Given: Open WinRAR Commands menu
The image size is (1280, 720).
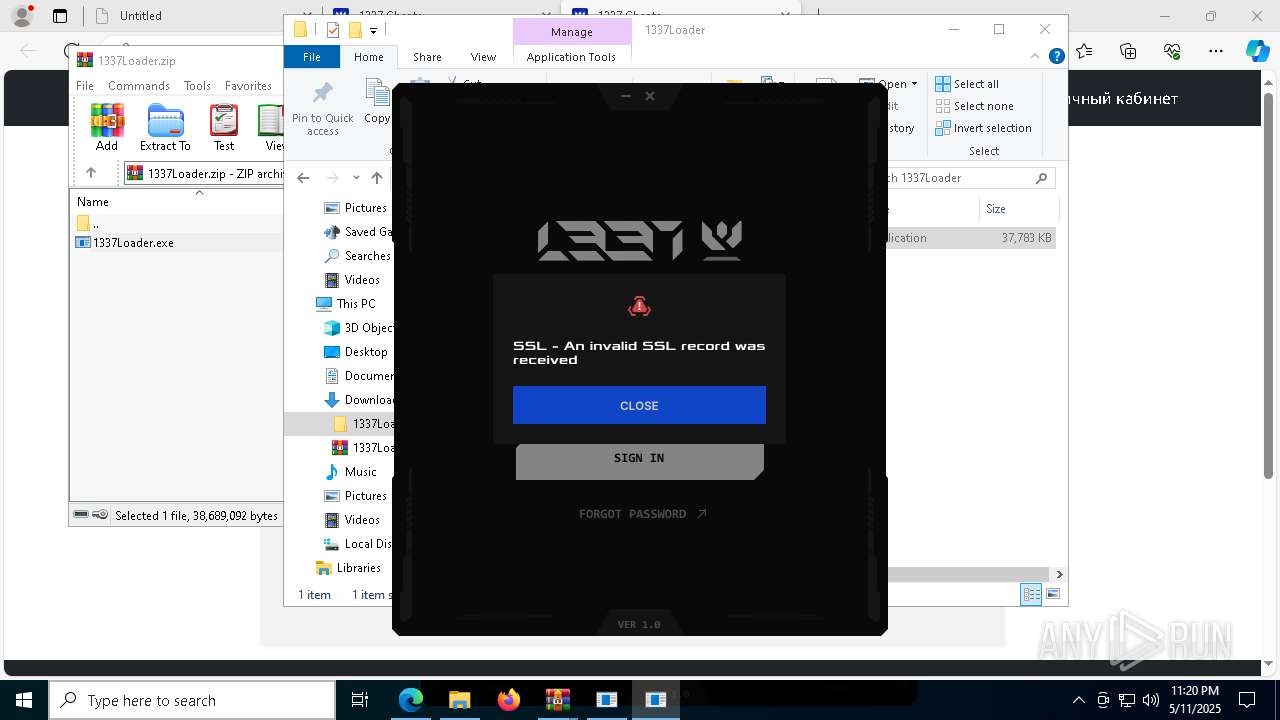Looking at the screenshot, I should point(139,86).
